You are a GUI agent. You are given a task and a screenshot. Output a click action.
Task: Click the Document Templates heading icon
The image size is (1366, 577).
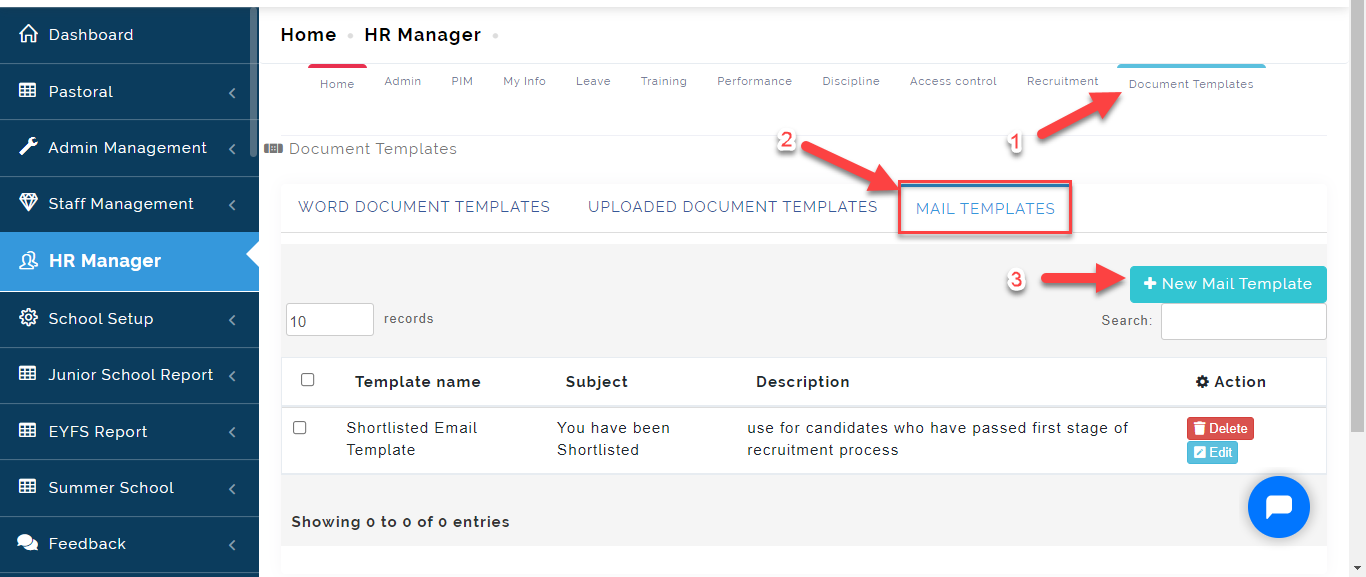coord(273,149)
